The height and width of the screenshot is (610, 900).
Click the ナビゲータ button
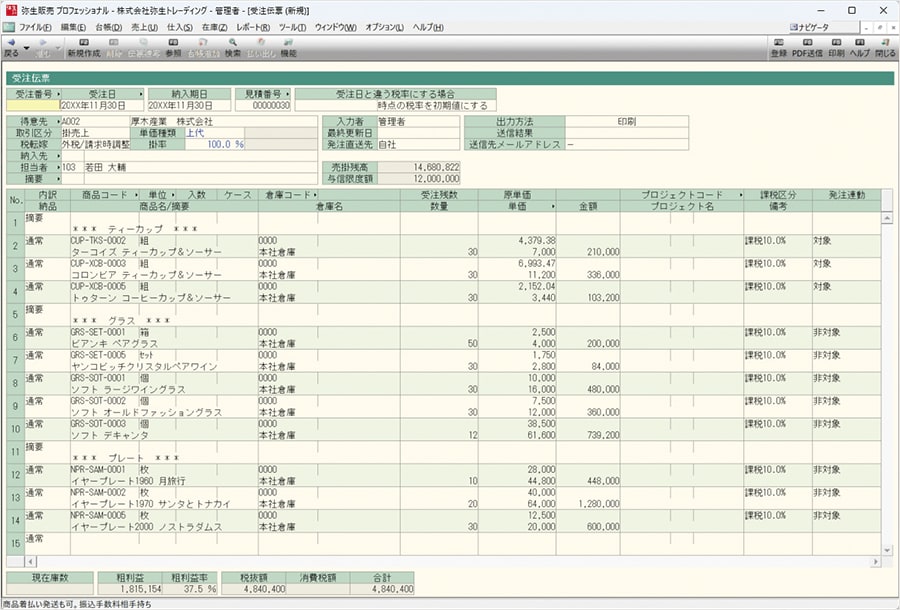[x=813, y=26]
